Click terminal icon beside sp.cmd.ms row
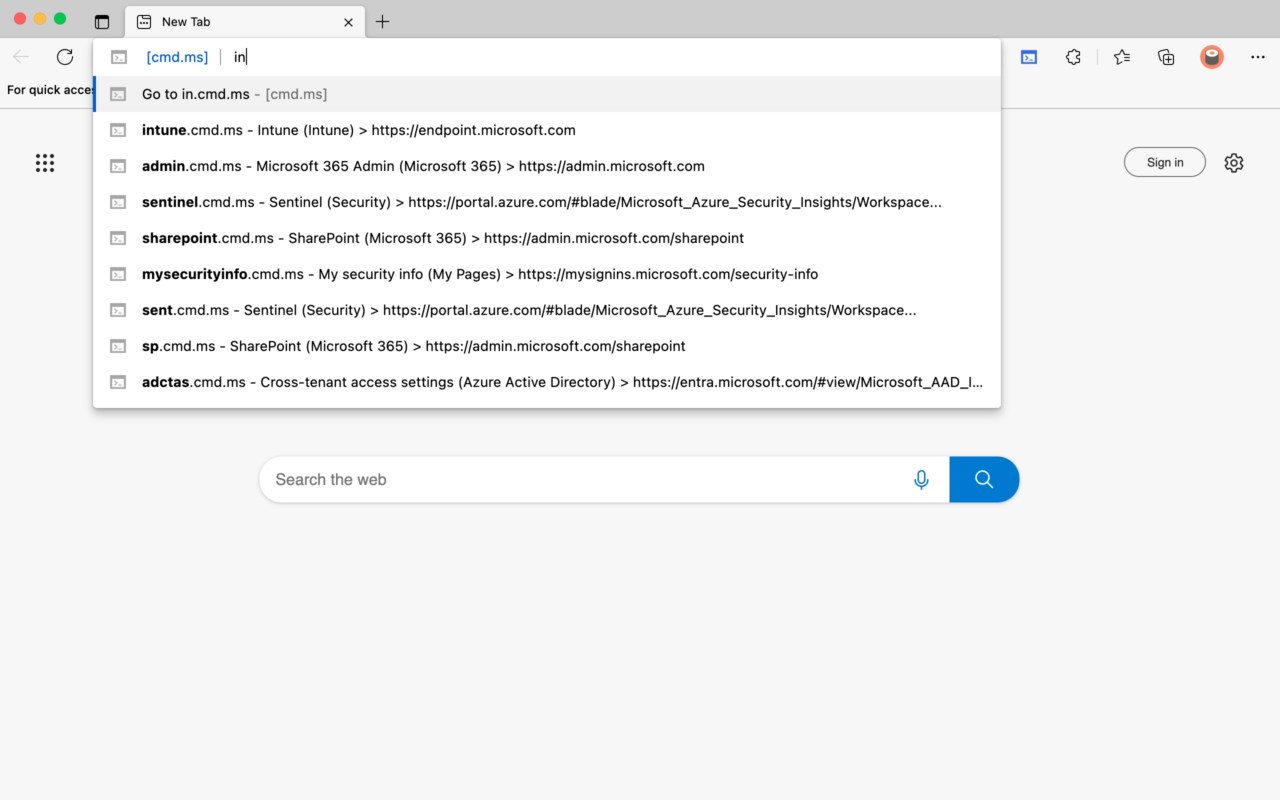Viewport: 1280px width, 800px height. click(118, 346)
